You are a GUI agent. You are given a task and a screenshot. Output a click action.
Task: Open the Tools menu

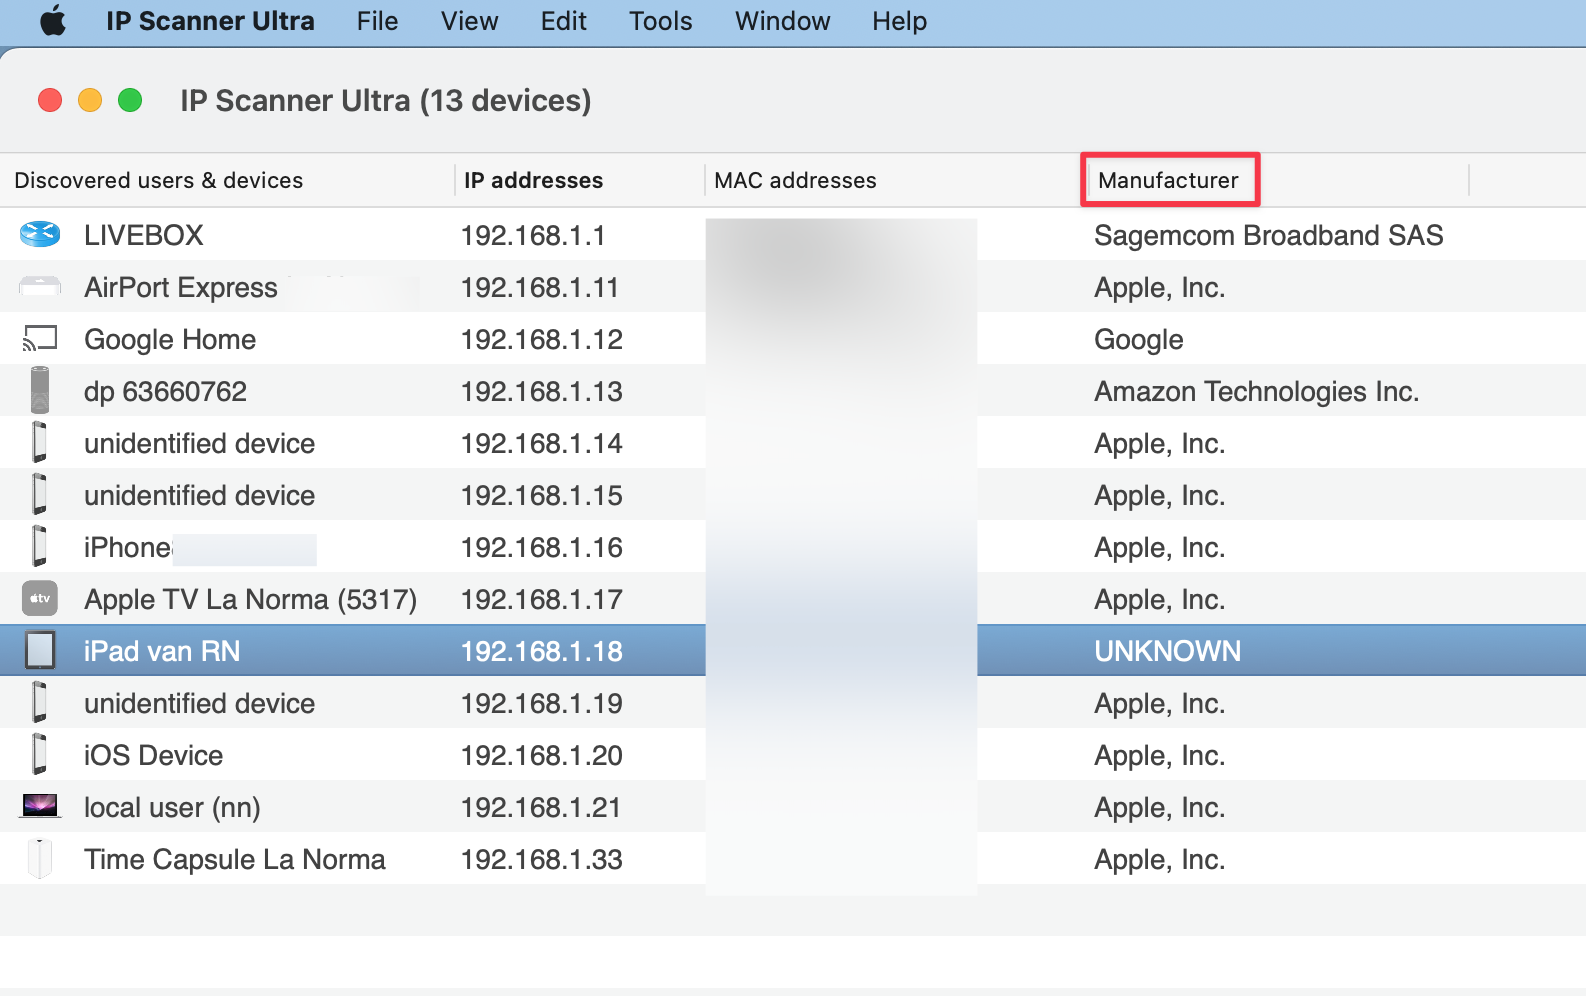[x=660, y=21]
